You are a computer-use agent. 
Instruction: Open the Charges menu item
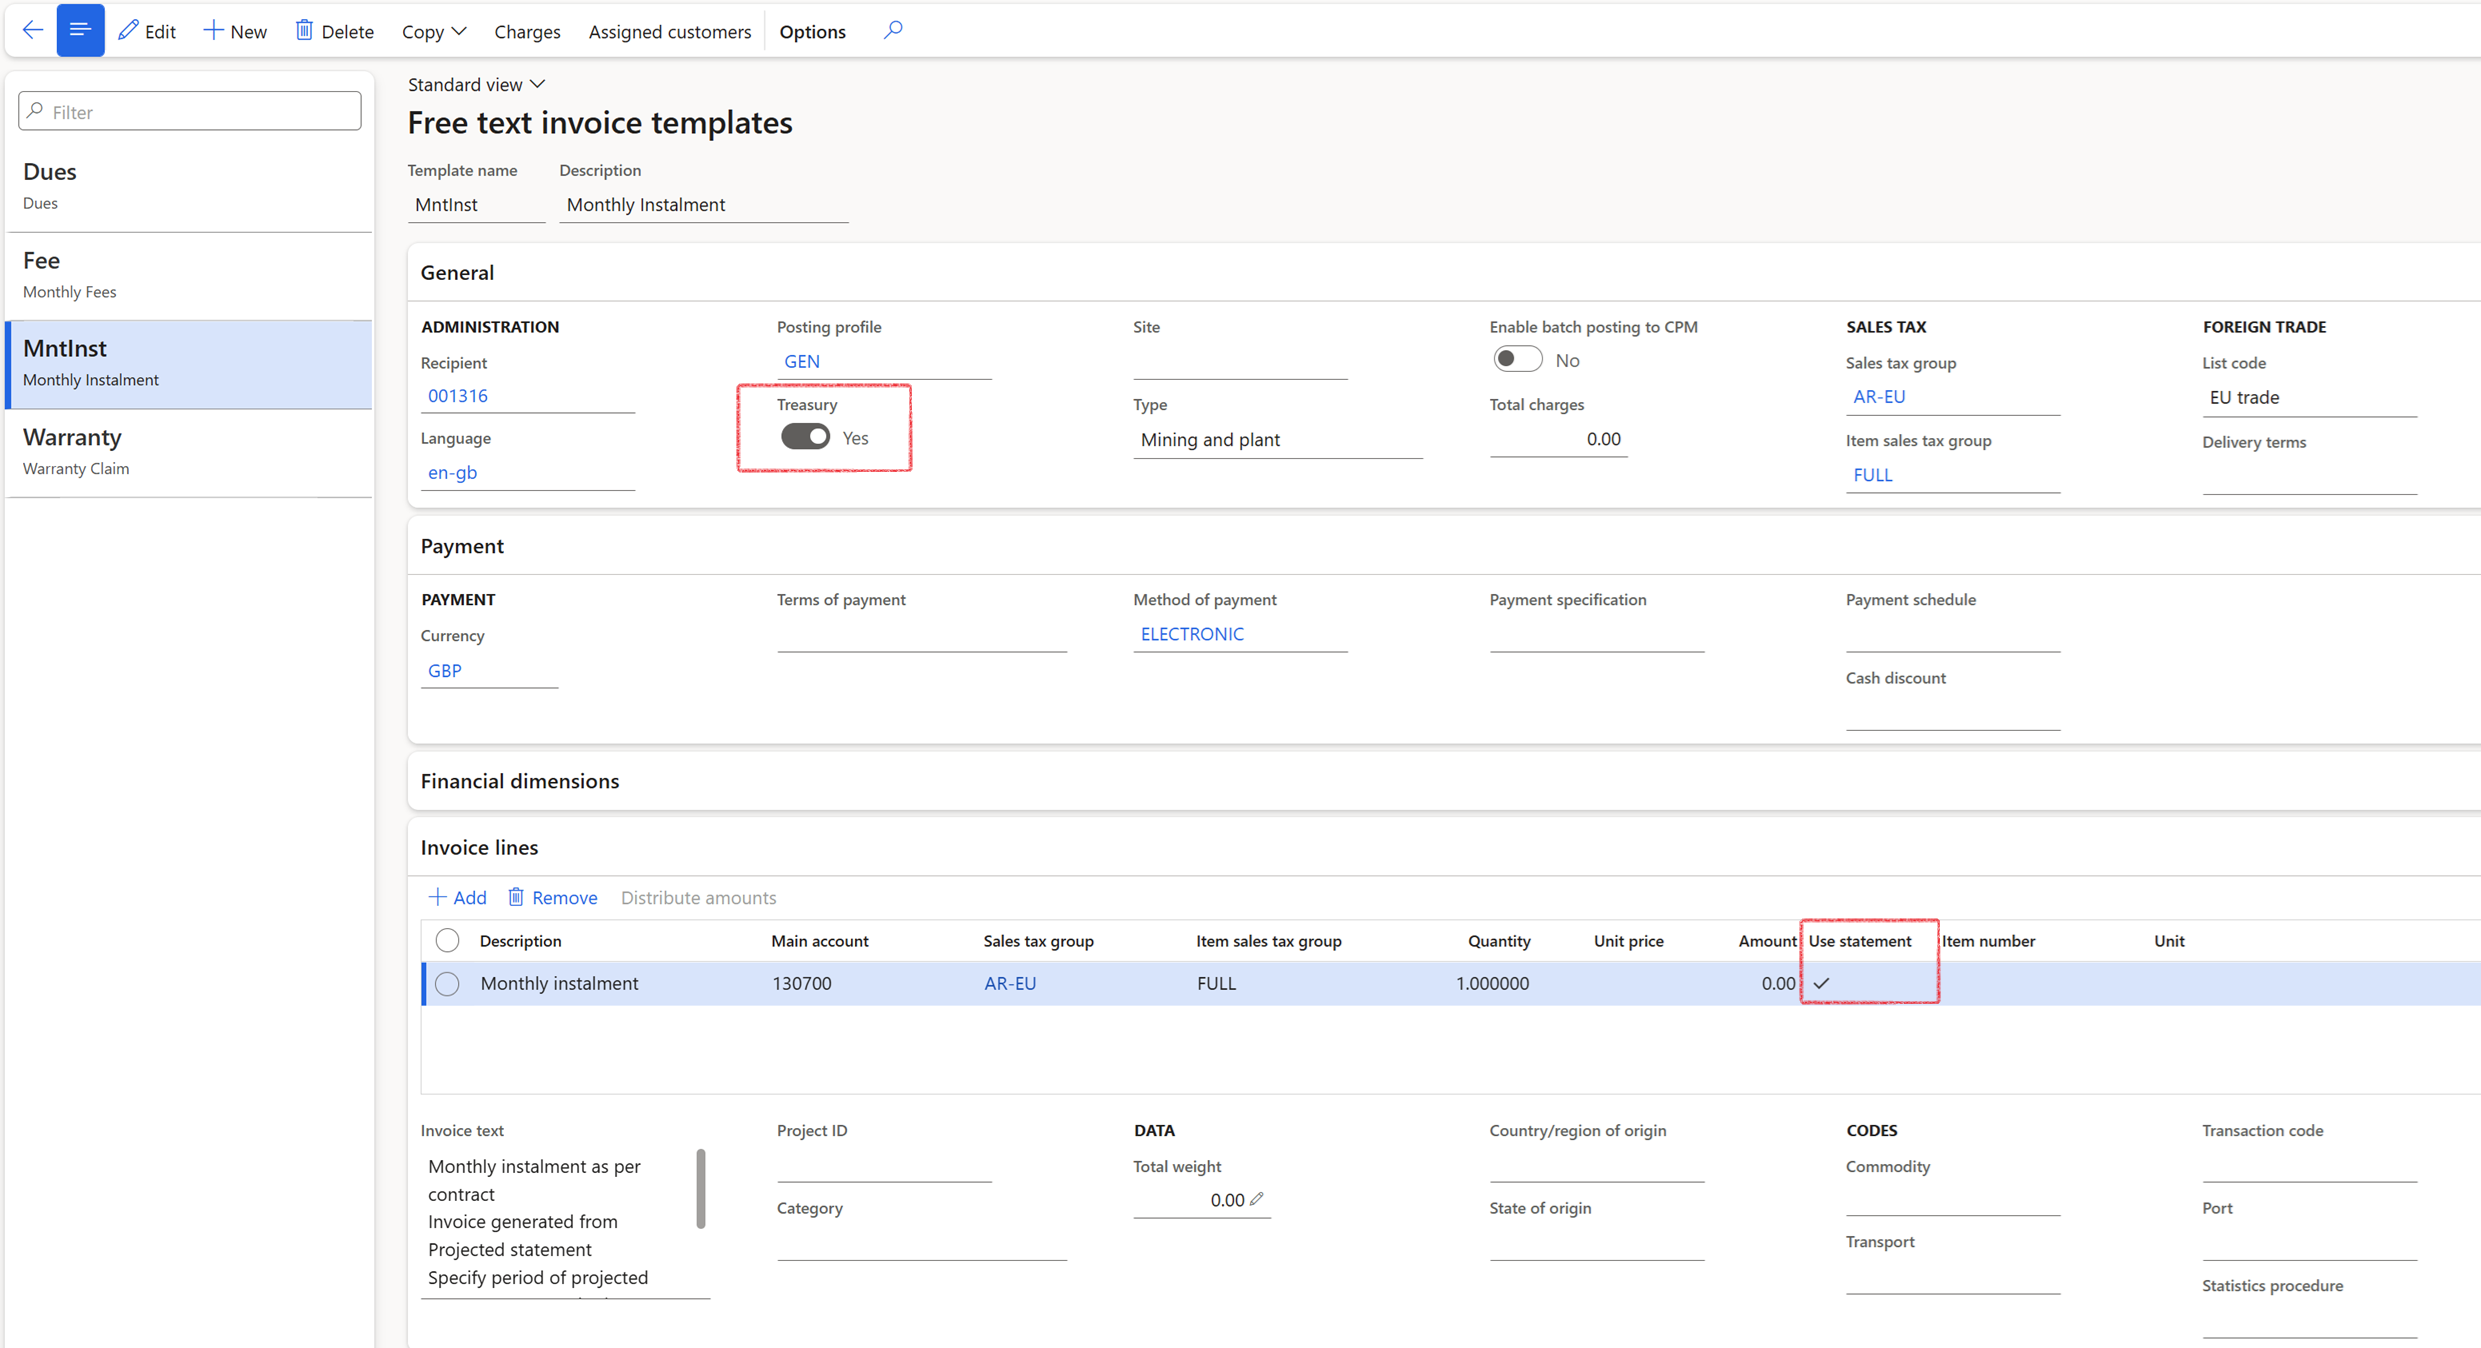(x=527, y=31)
